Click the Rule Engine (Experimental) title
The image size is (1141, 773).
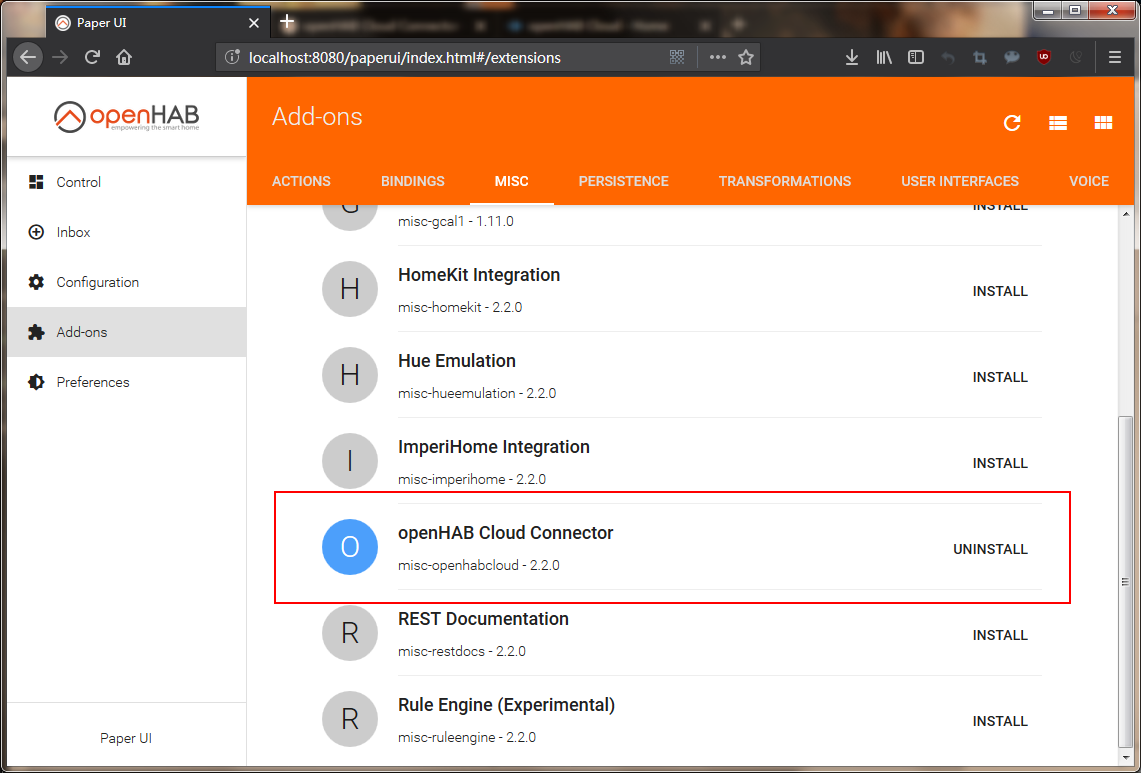pyautogui.click(x=506, y=705)
